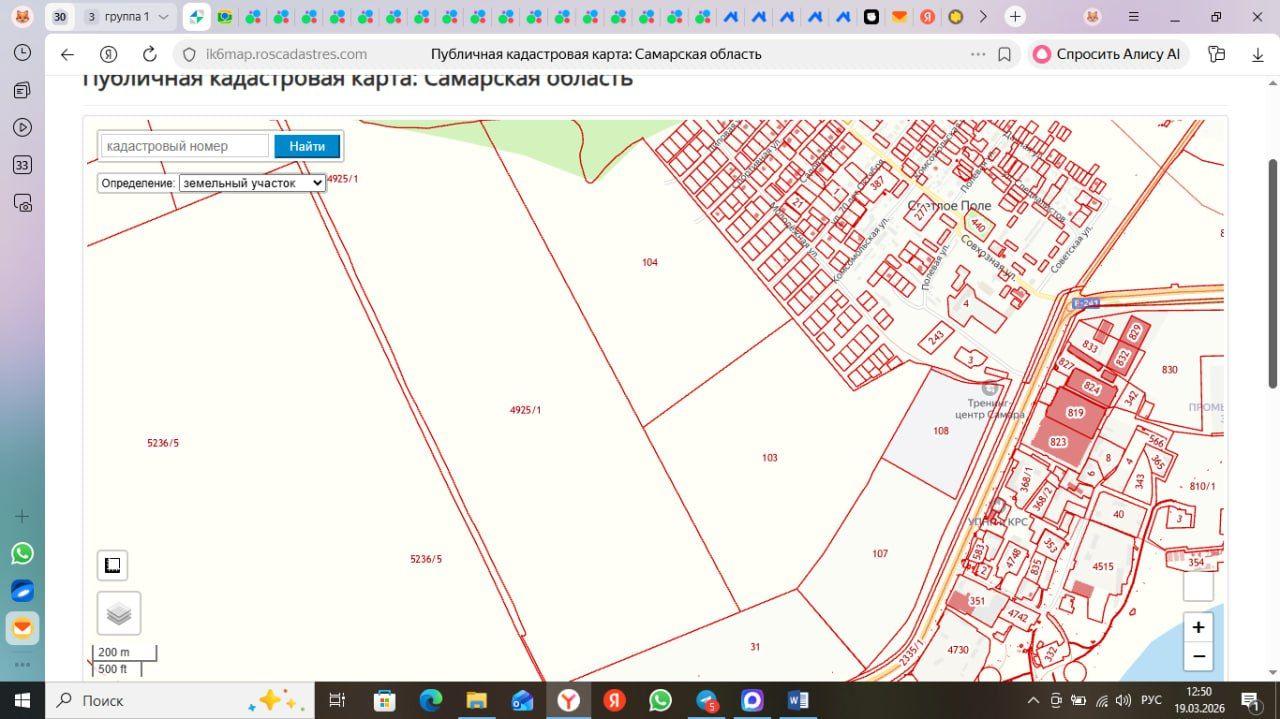Open WhatsApp in the browser sidebar
Viewport: 1280px width, 719px height.
22,553
